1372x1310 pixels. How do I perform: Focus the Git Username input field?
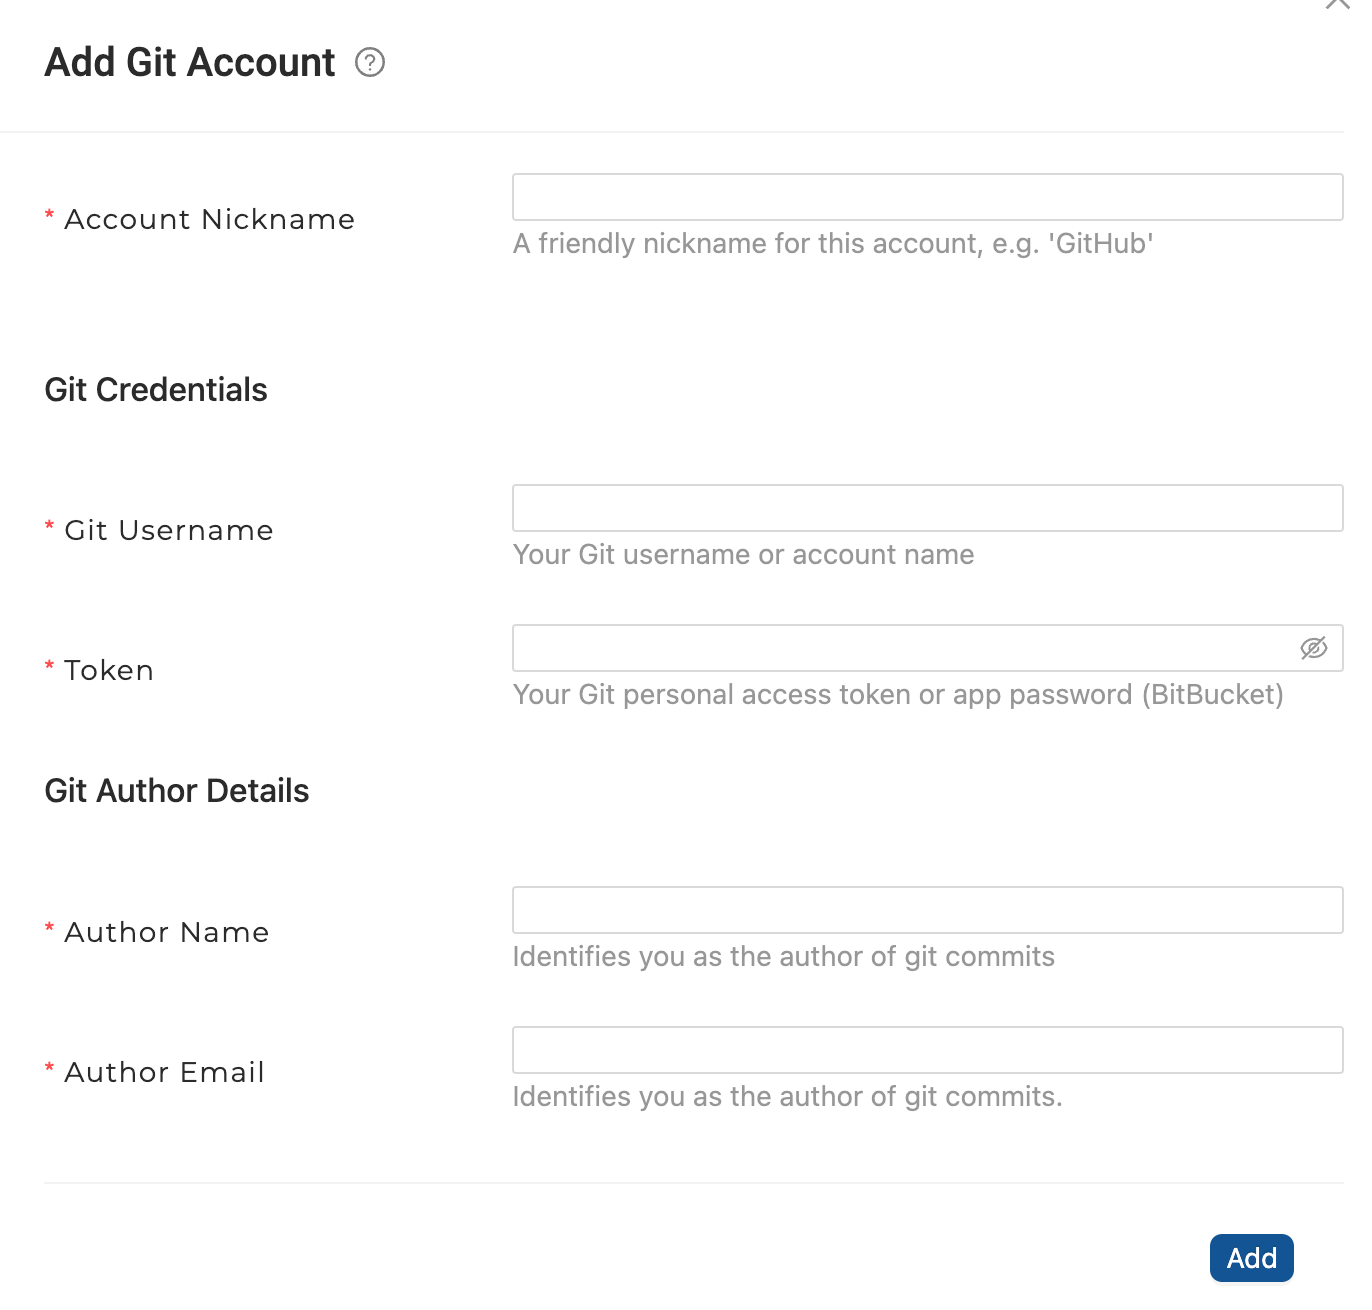pos(927,508)
